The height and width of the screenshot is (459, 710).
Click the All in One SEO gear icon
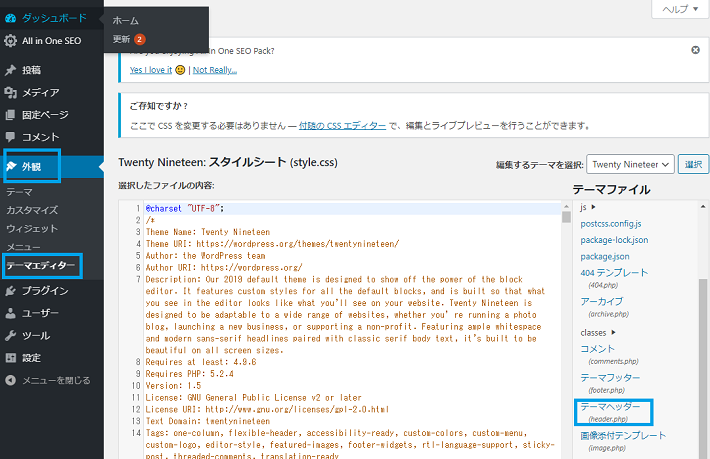point(10,41)
